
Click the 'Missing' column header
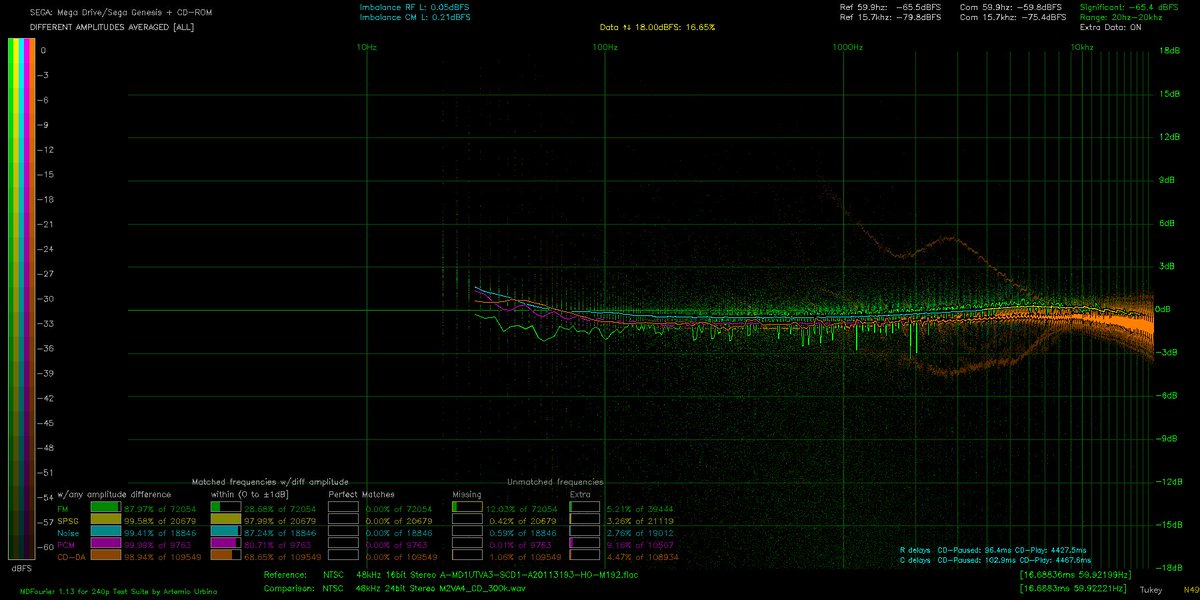[x=467, y=494]
